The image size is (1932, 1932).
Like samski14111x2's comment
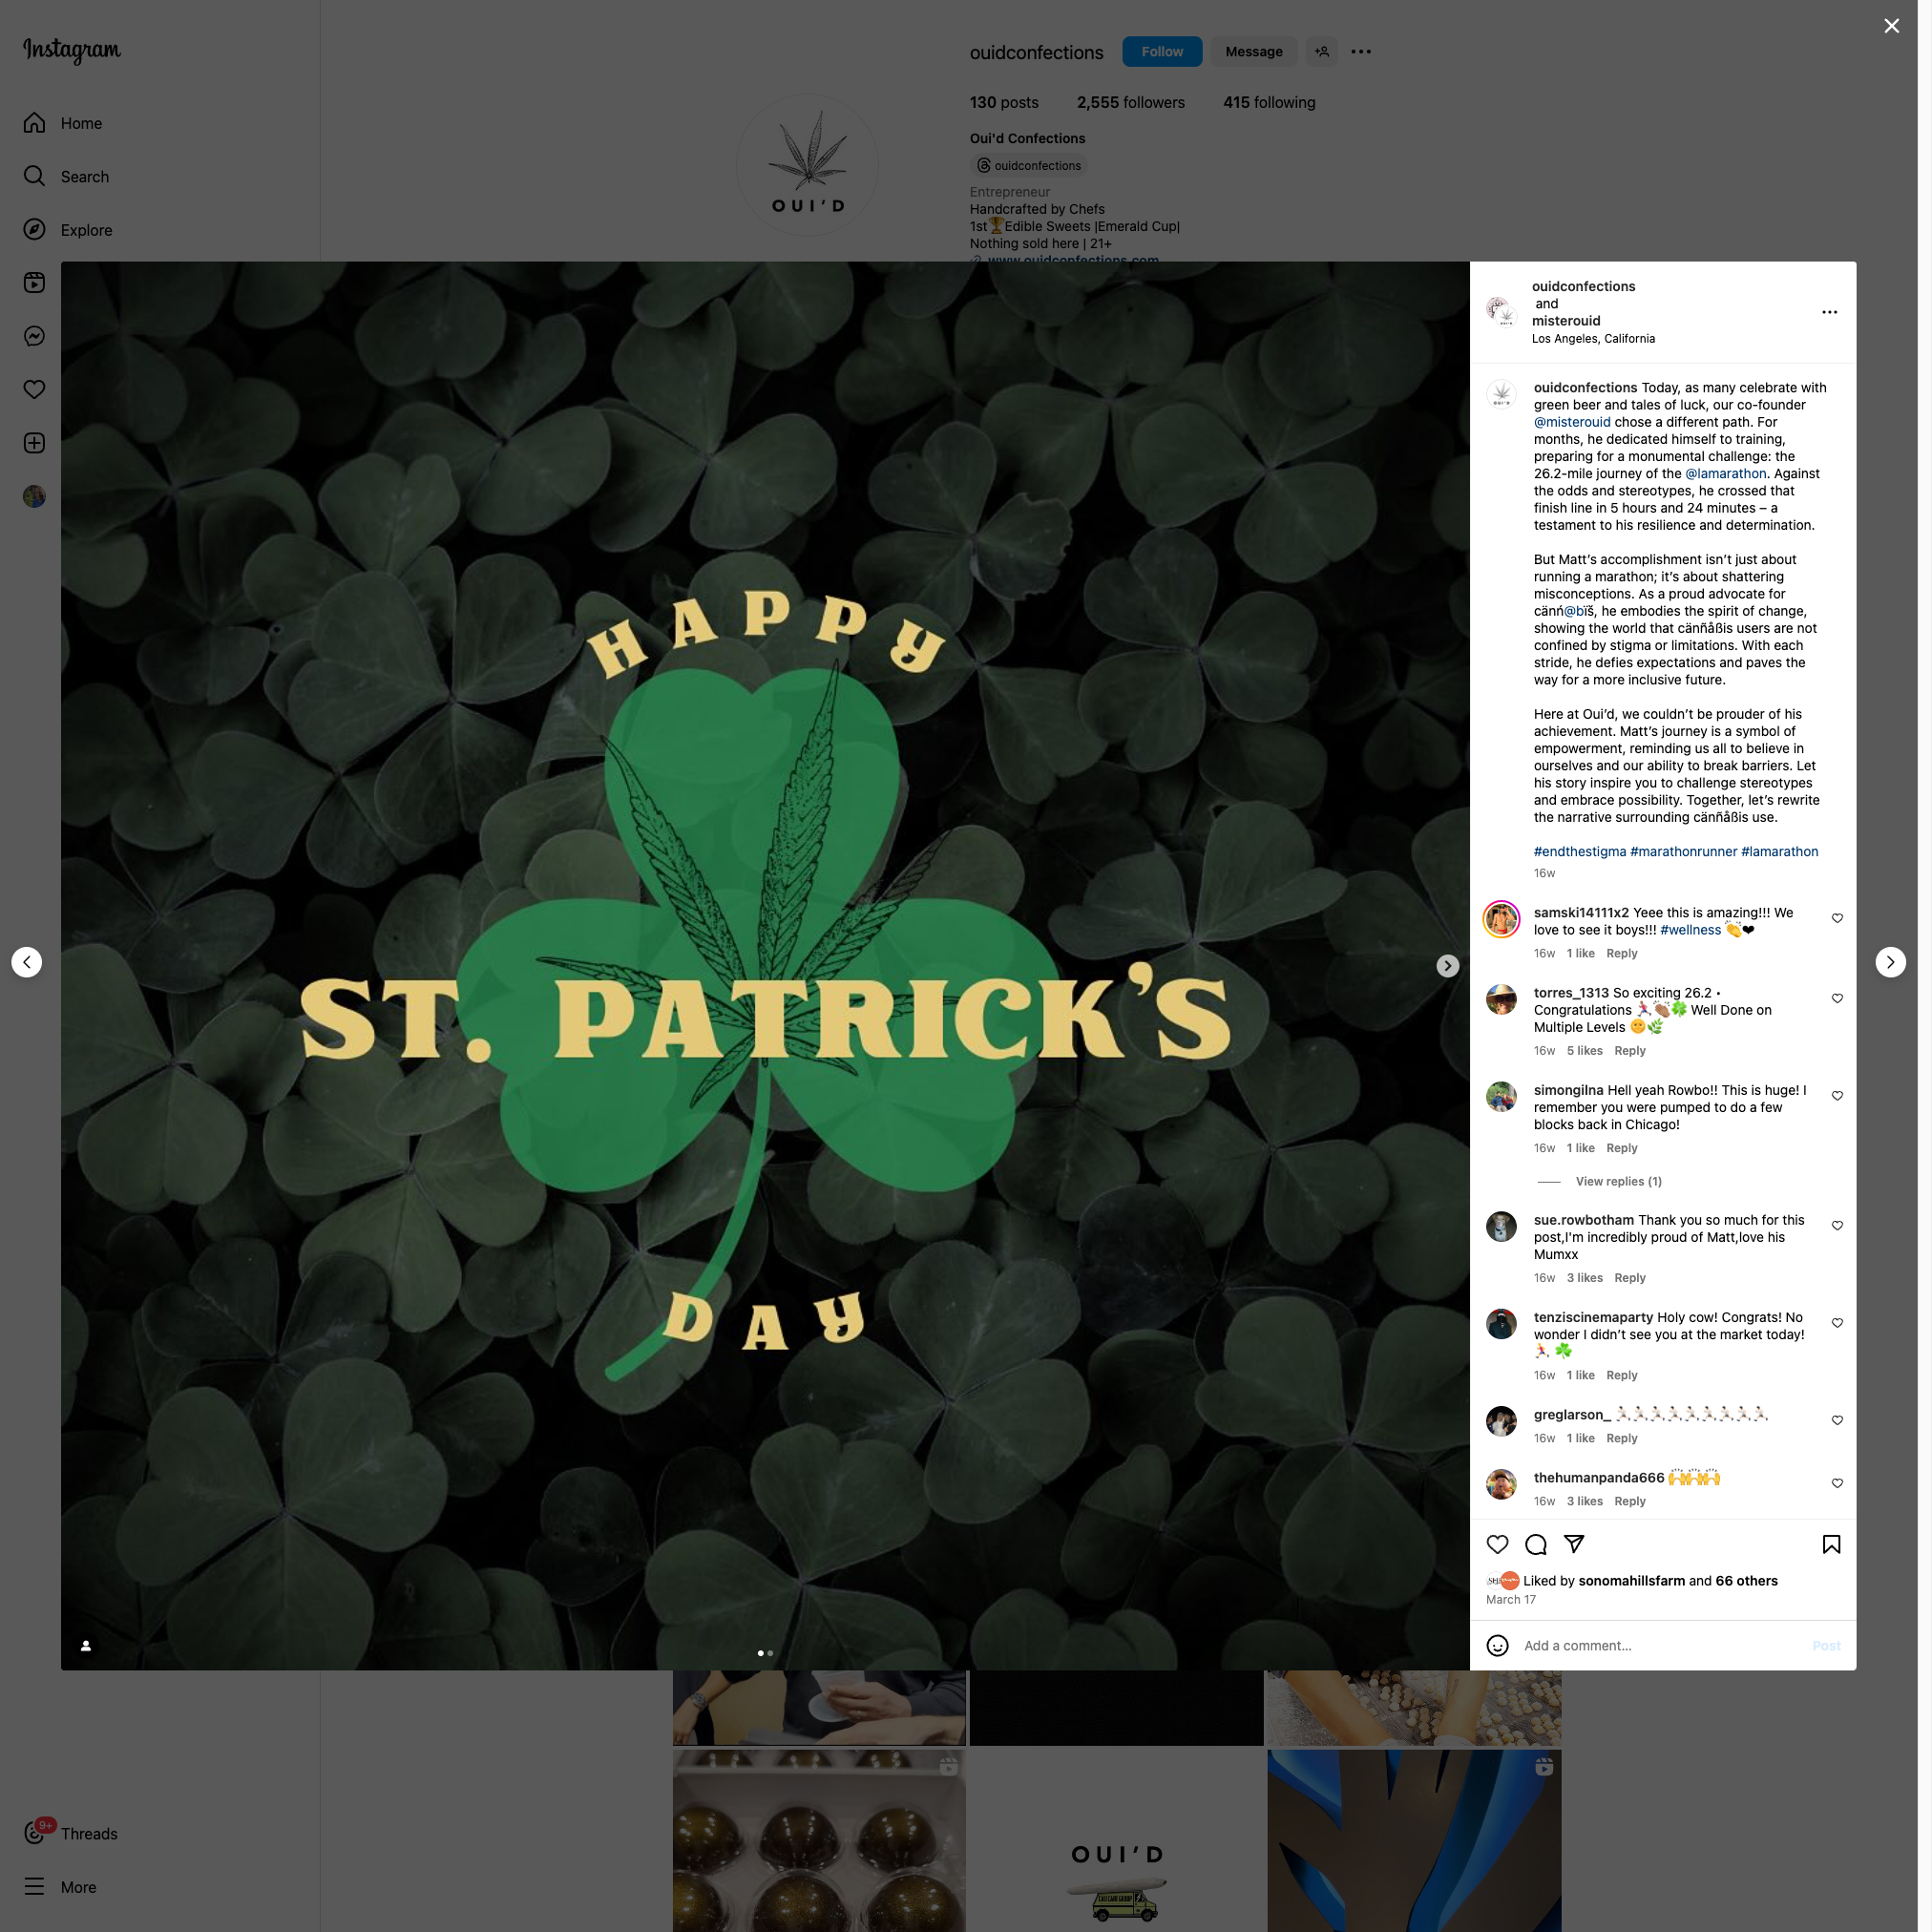(x=1837, y=918)
